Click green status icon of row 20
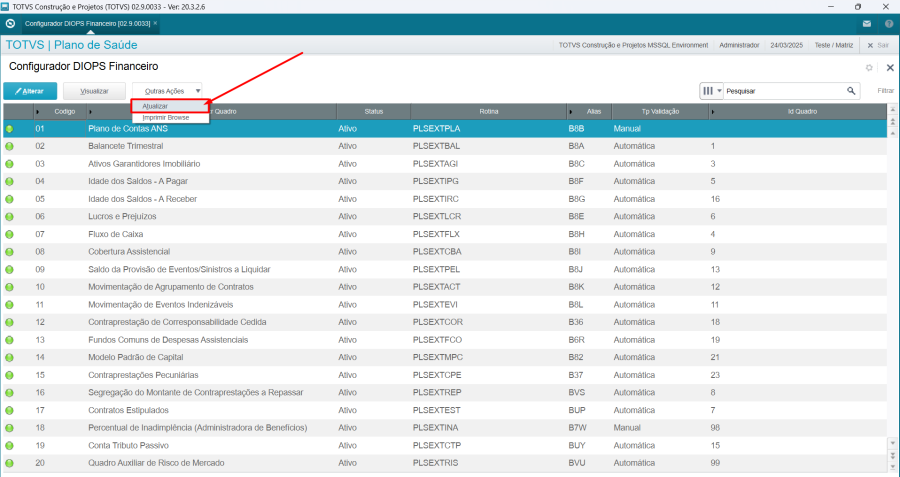The width and height of the screenshot is (900, 477). pyautogui.click(x=9, y=463)
